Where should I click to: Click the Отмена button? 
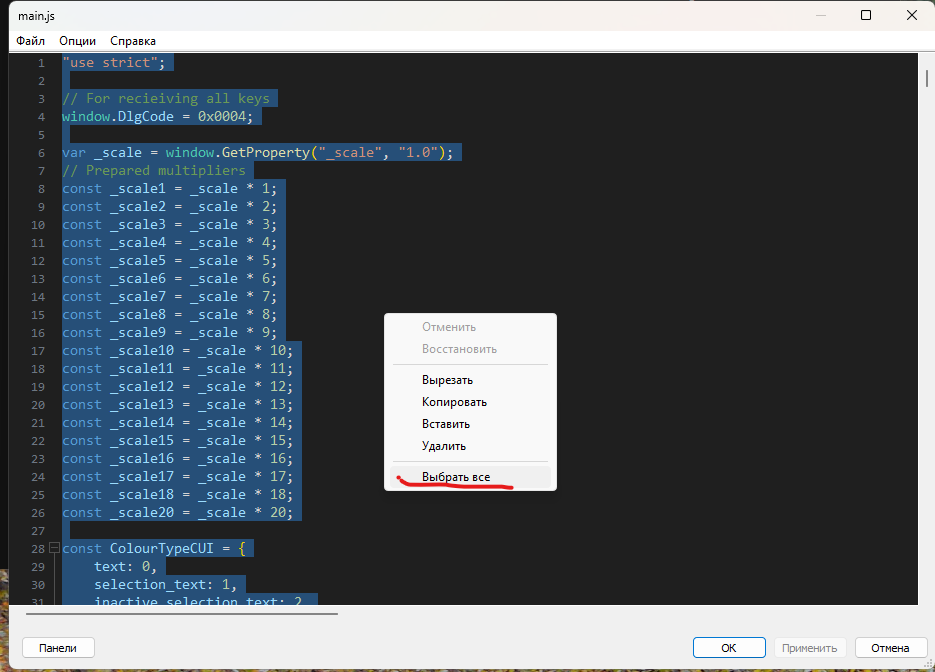[x=890, y=648]
